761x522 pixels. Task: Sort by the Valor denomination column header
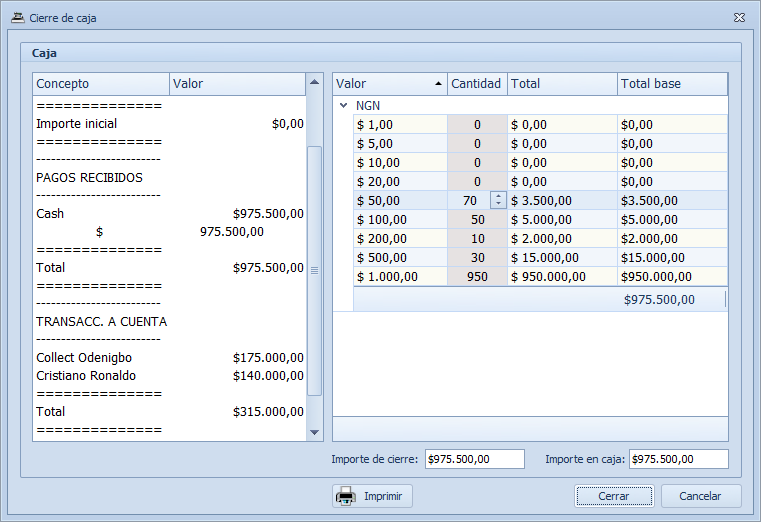click(x=390, y=84)
